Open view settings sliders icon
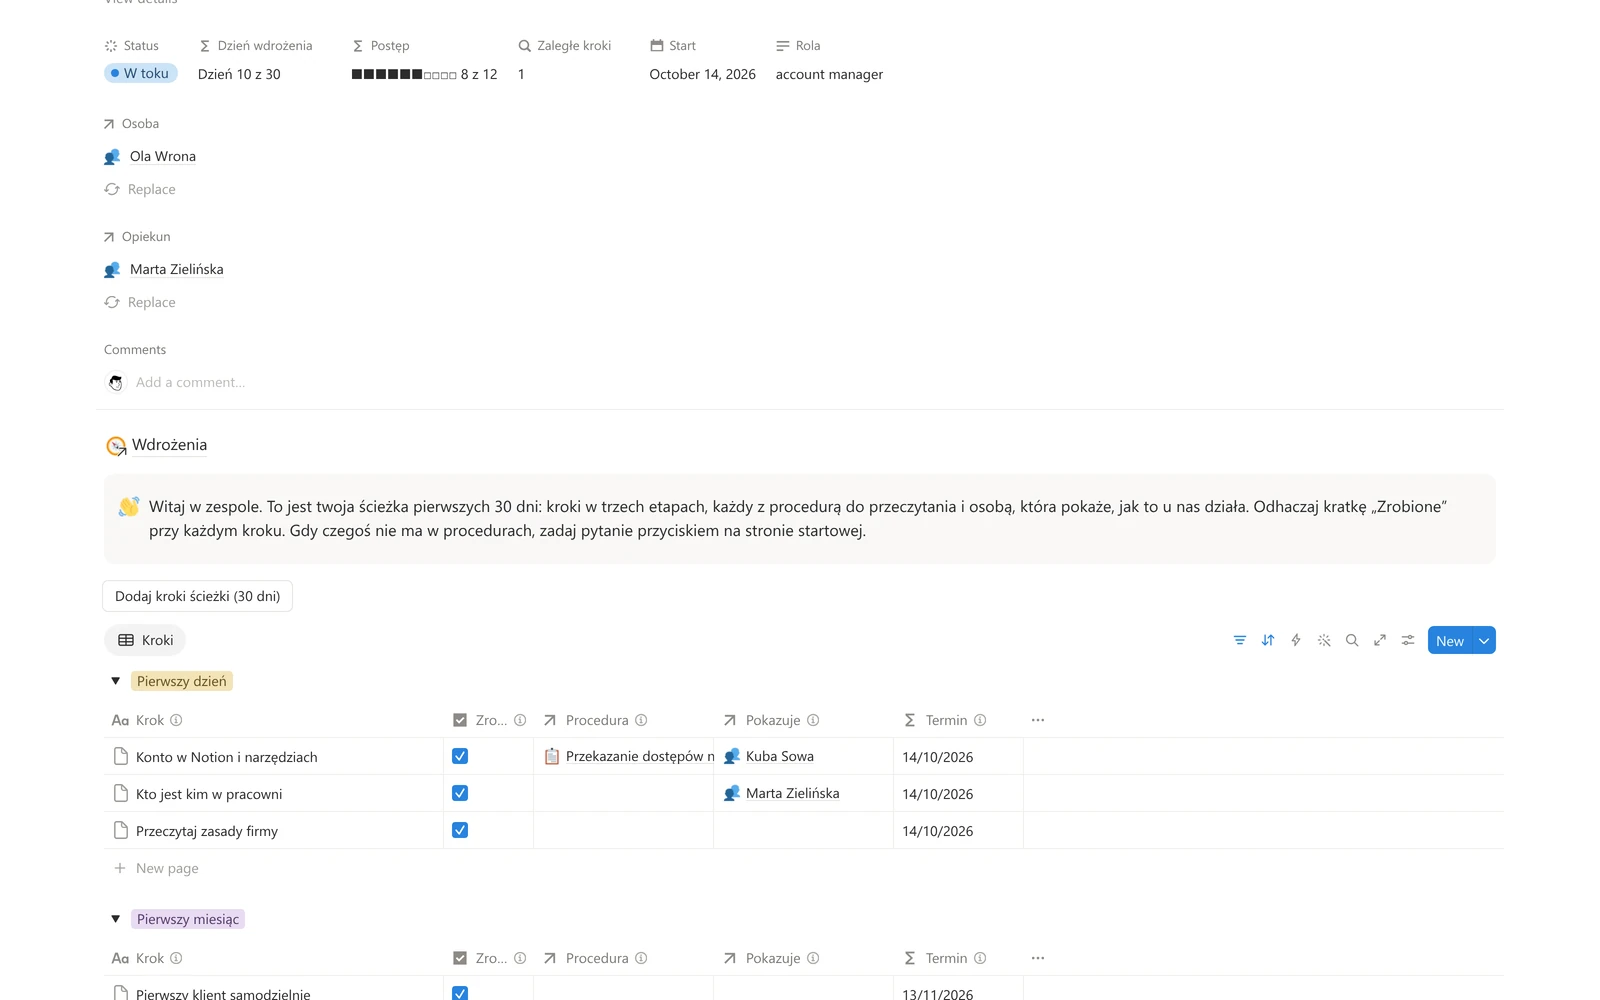This screenshot has height=1000, width=1600. 1408,640
